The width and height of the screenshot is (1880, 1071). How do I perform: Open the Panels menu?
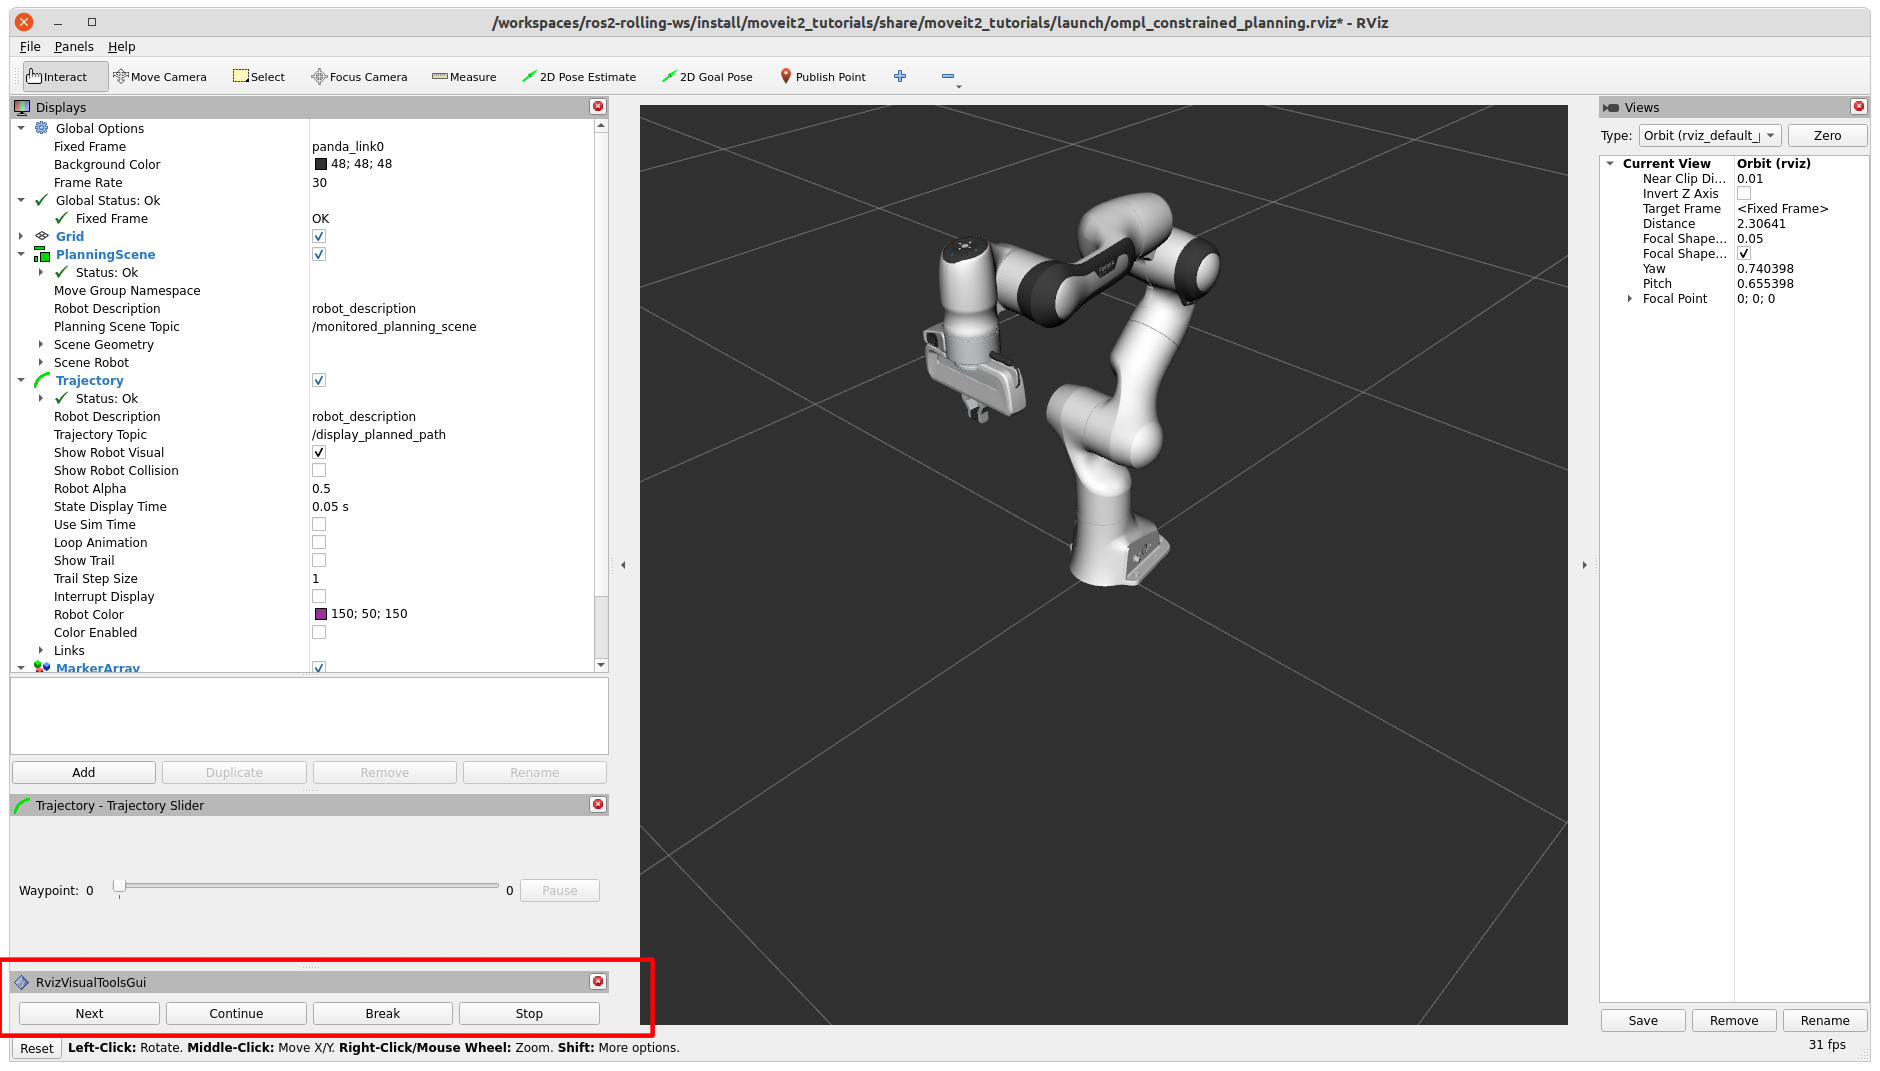click(74, 47)
